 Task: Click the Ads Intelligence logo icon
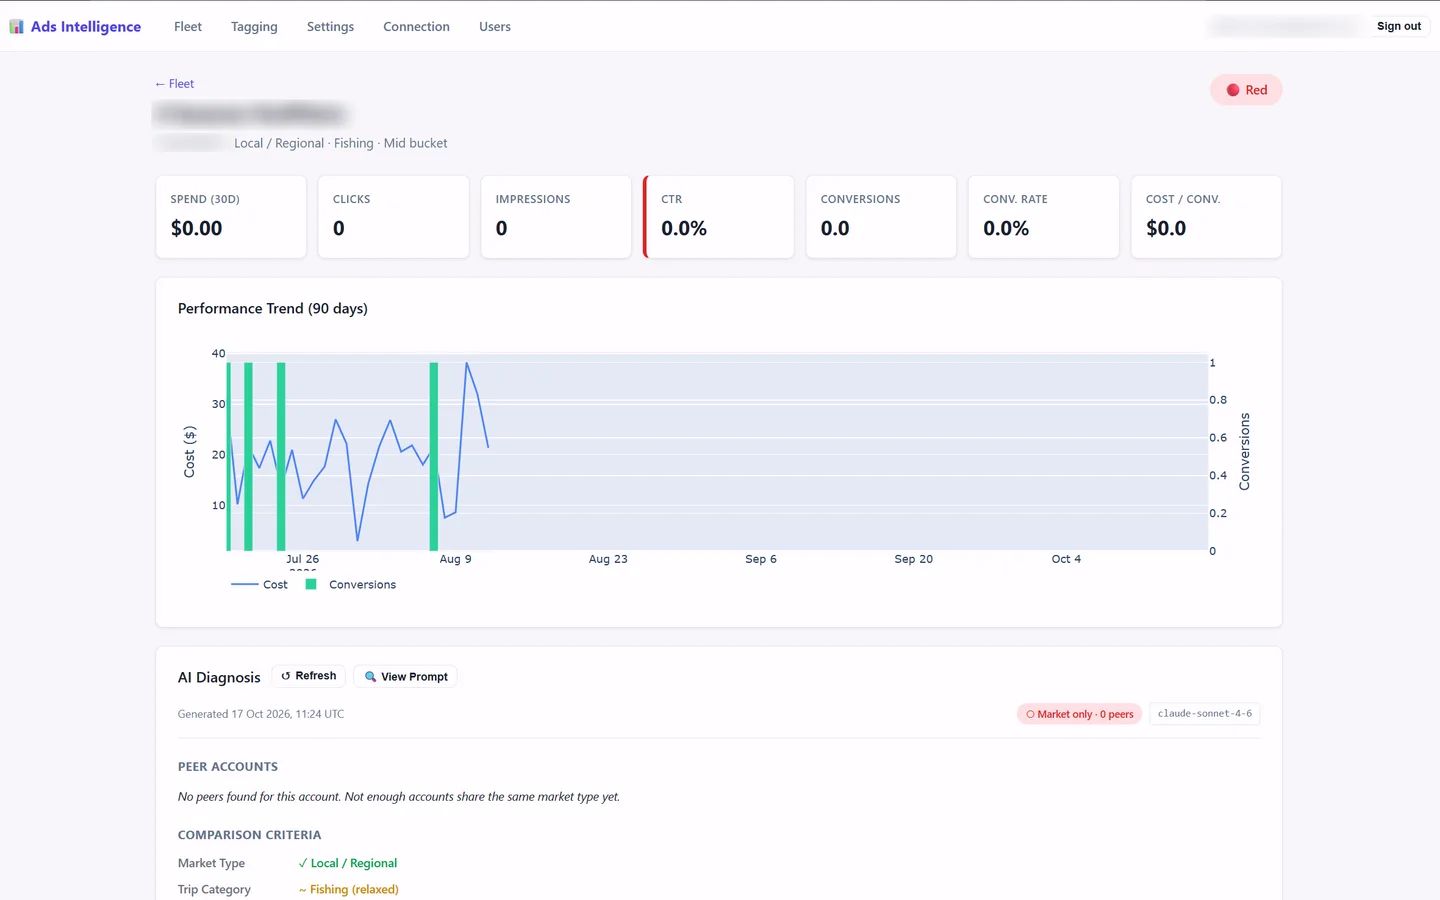[x=16, y=27]
